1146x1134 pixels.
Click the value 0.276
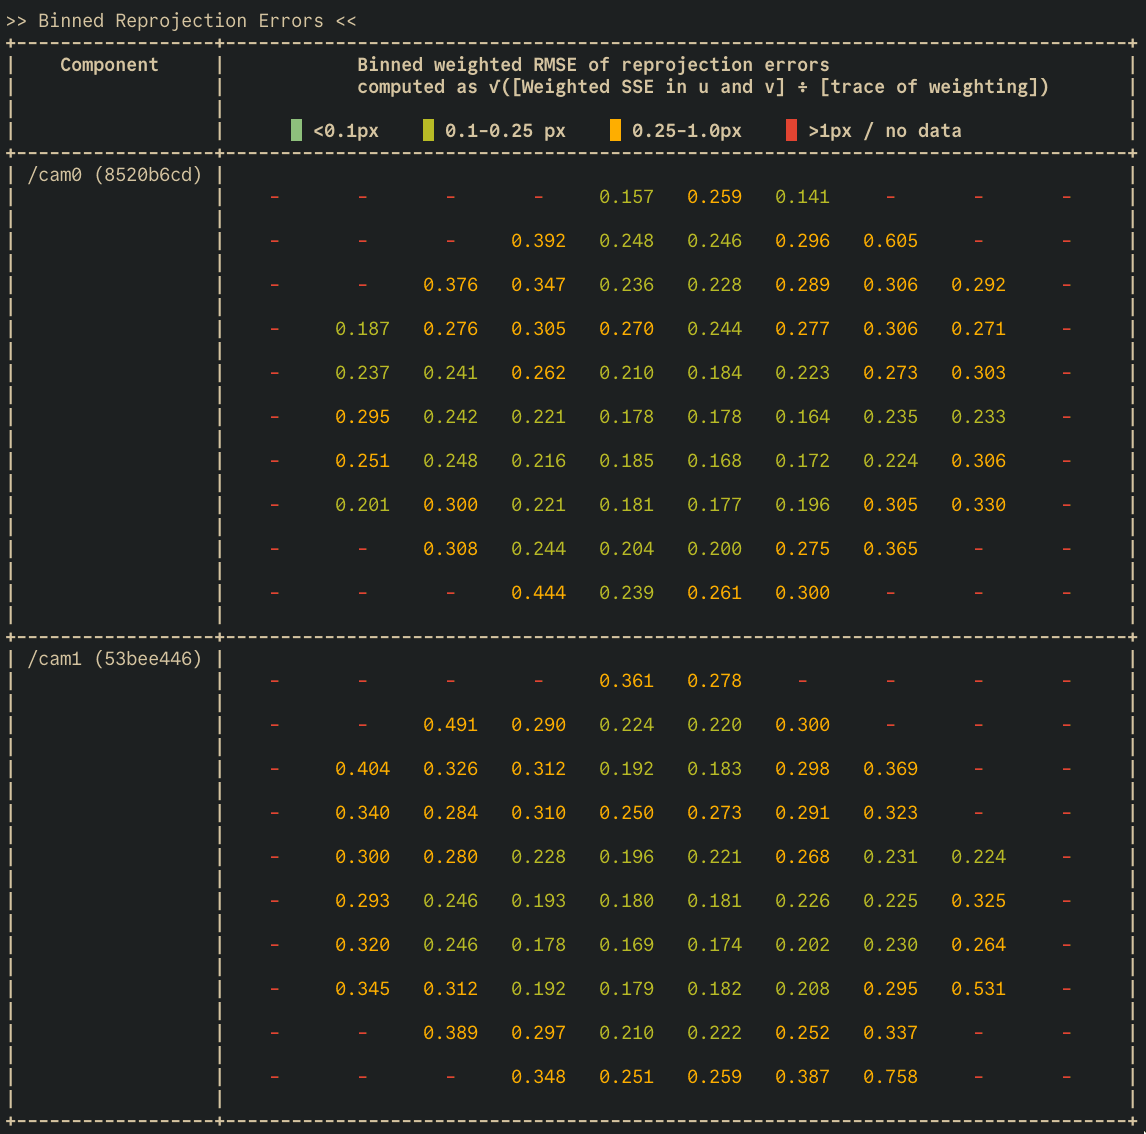450,330
